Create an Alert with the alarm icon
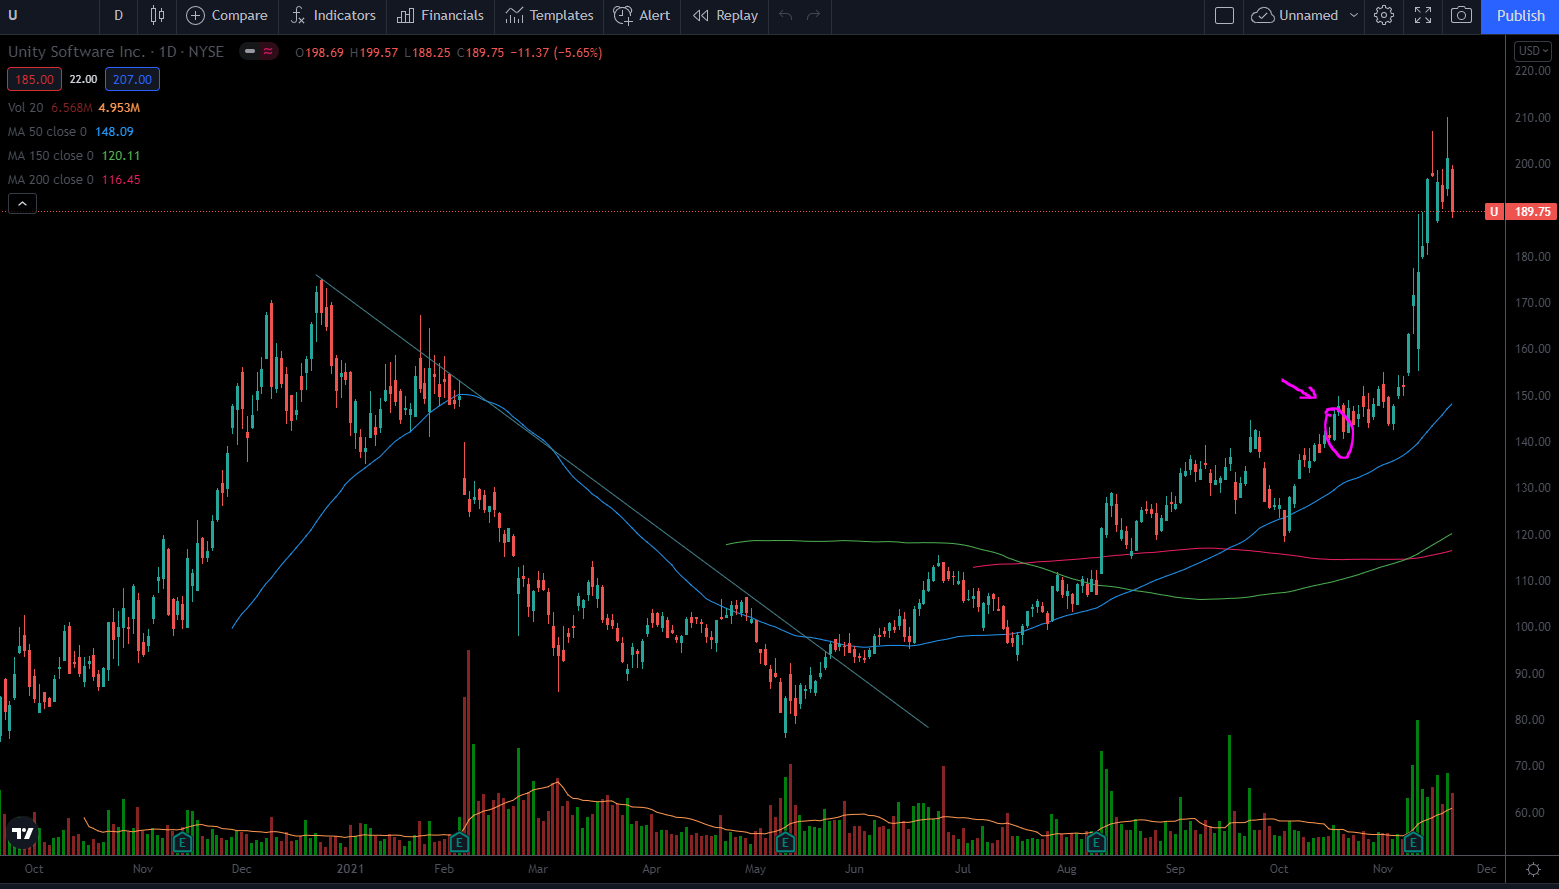Viewport: 1559px width, 889px height. (642, 15)
